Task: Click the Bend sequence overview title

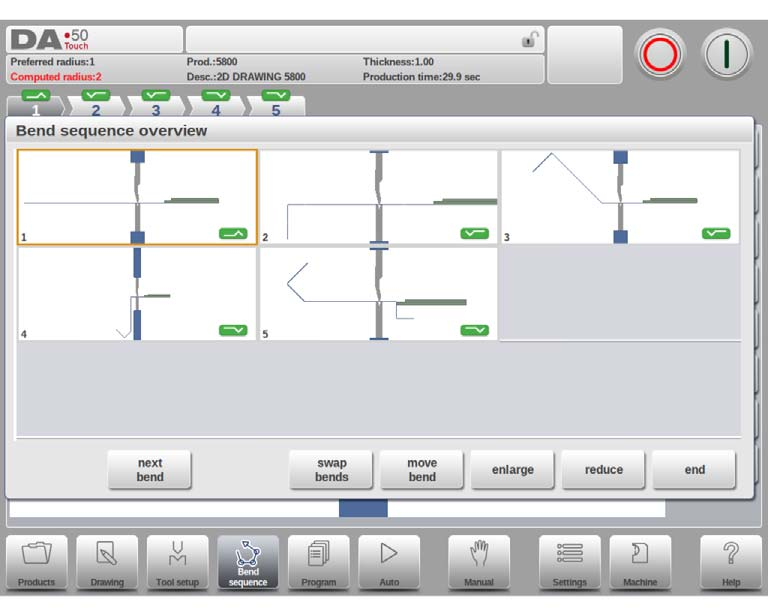Action: point(112,131)
